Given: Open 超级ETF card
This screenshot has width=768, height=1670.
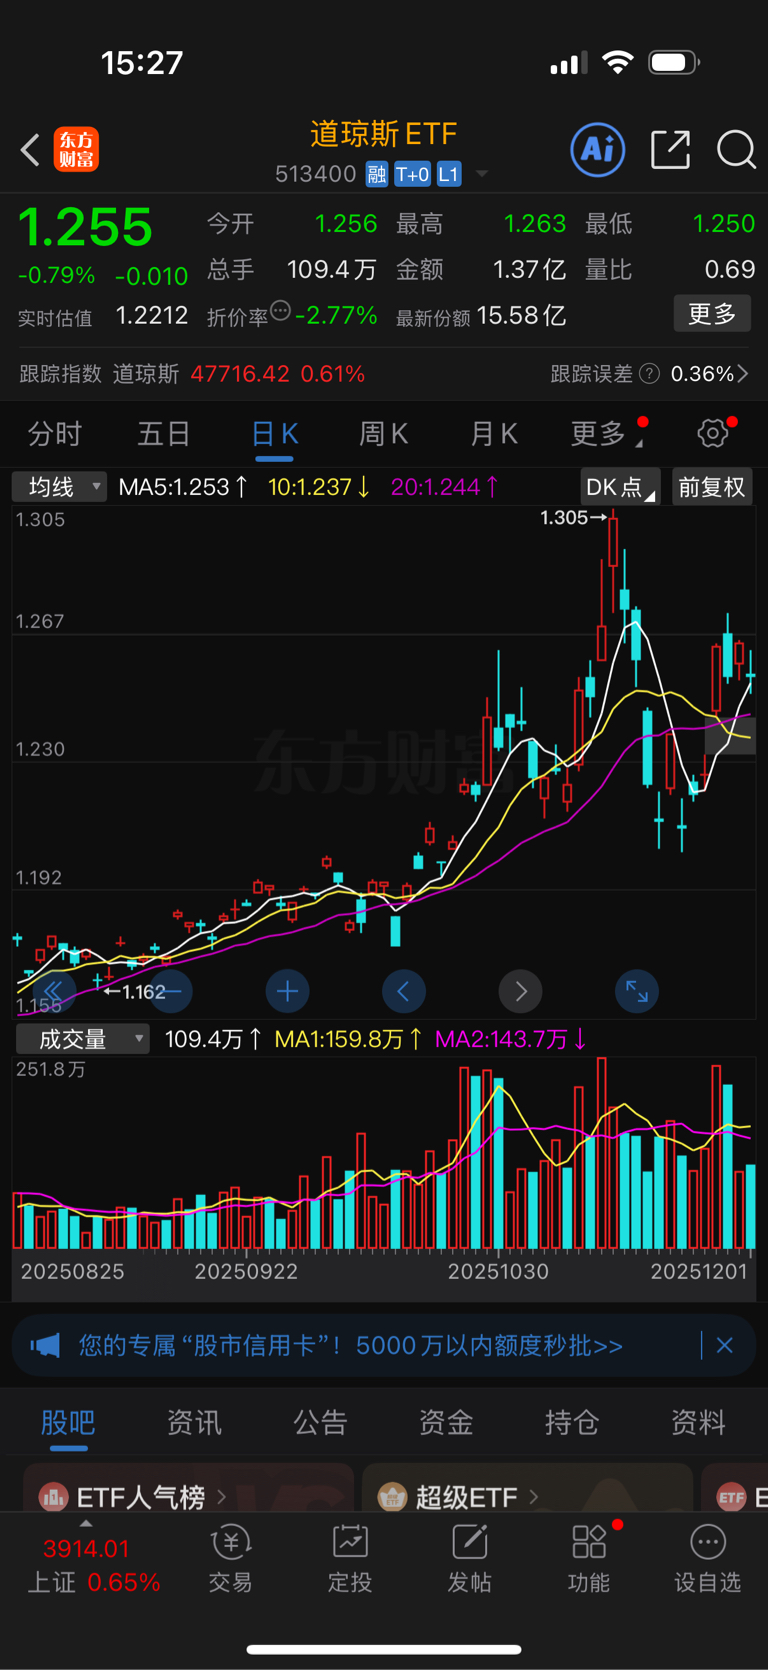Looking at the screenshot, I should [x=527, y=1488].
